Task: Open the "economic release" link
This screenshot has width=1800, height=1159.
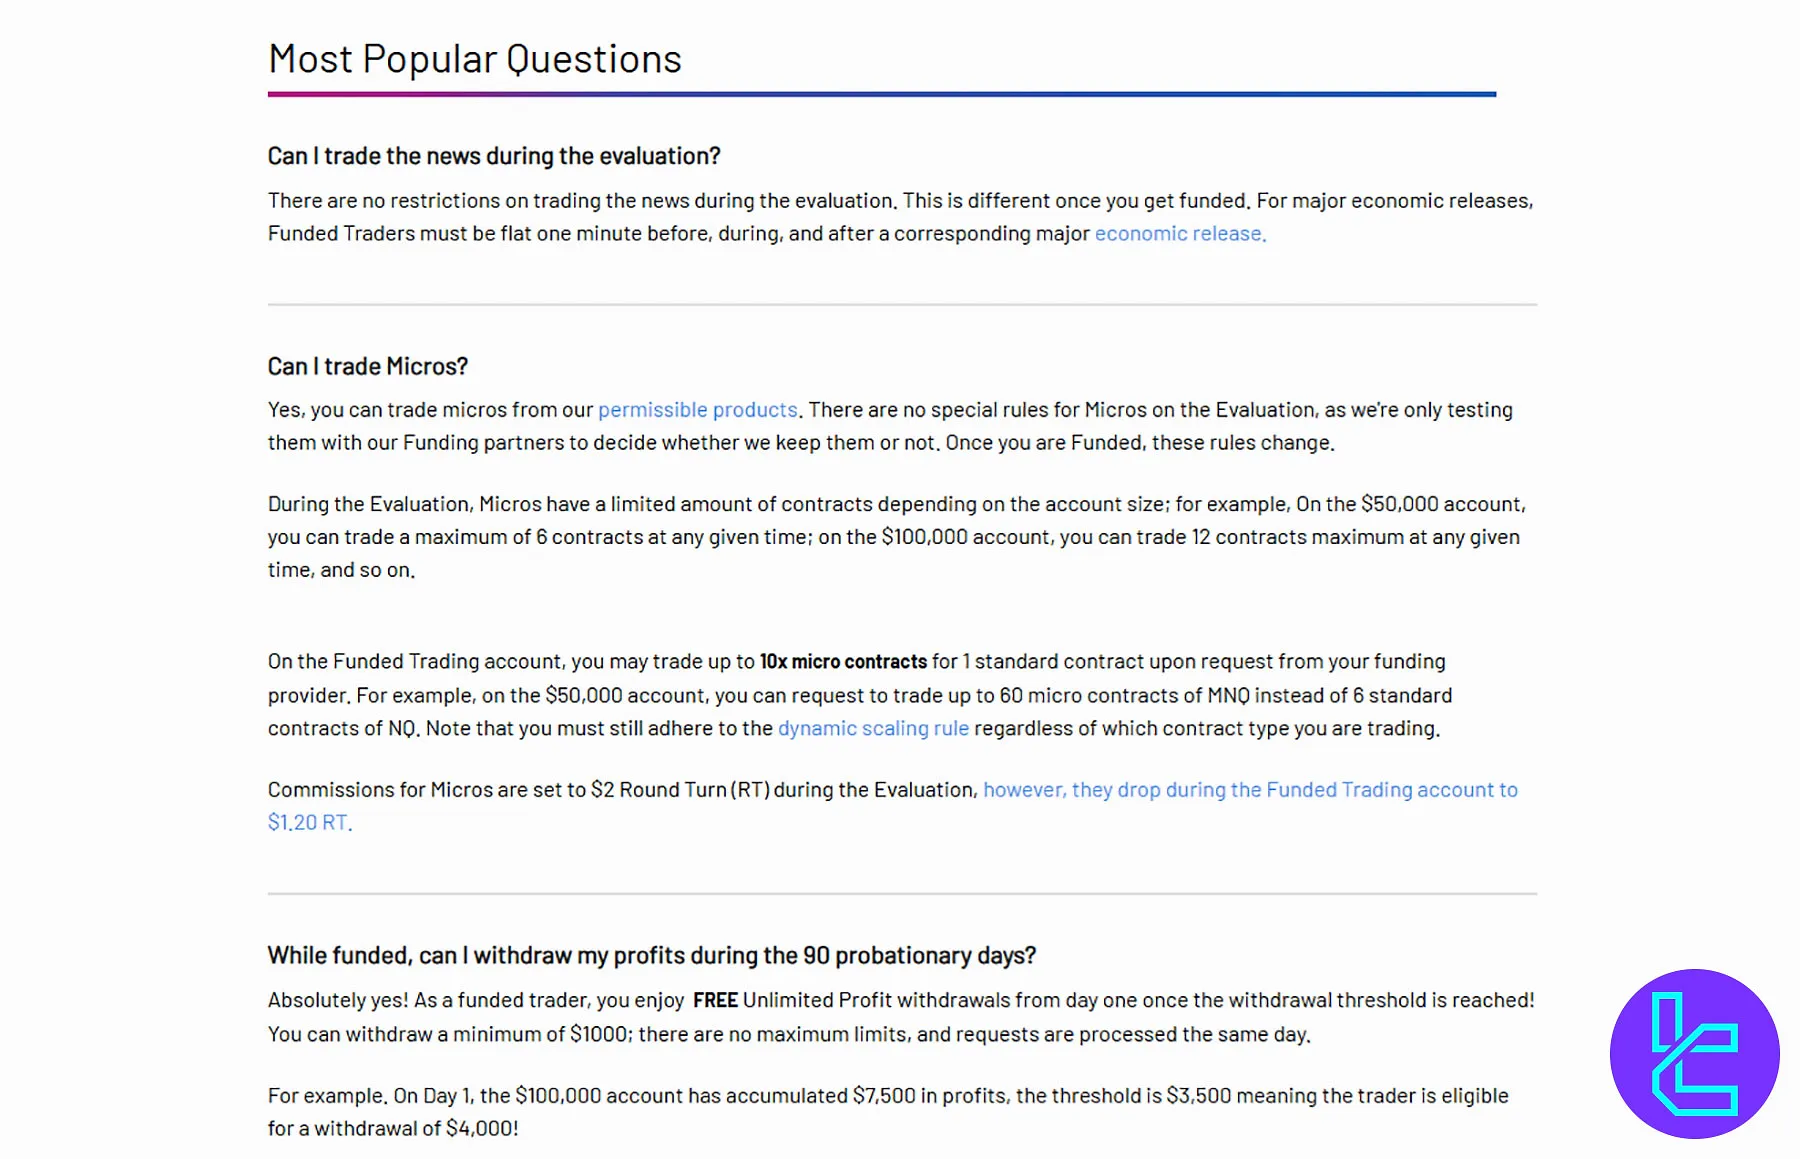Action: coord(1179,234)
